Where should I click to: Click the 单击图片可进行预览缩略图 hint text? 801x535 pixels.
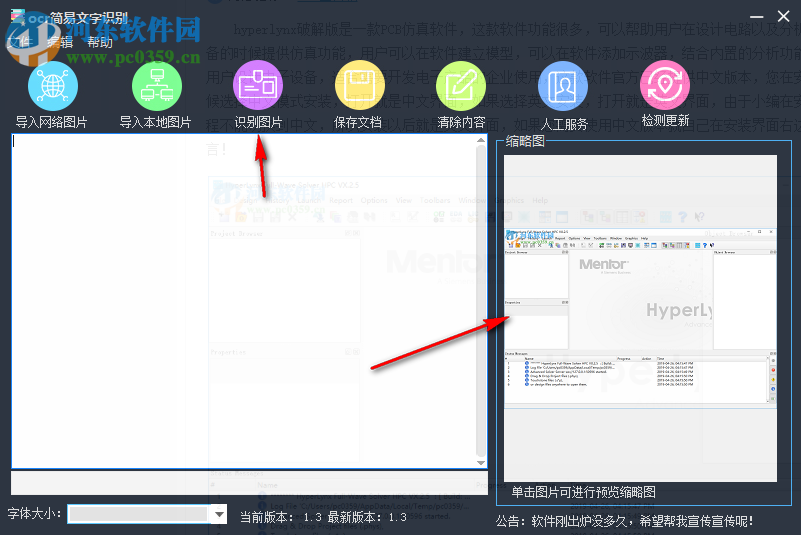583,492
